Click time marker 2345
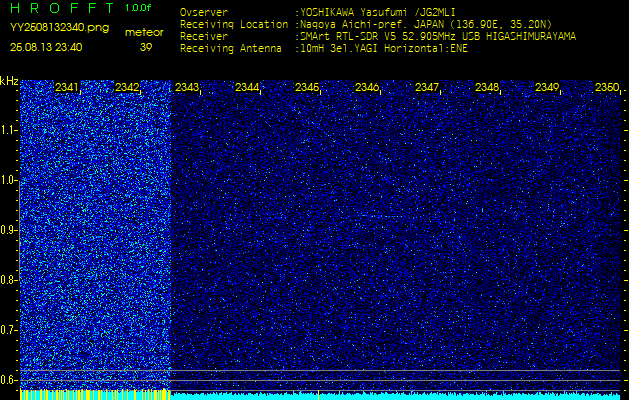The image size is (629, 400). (x=307, y=87)
